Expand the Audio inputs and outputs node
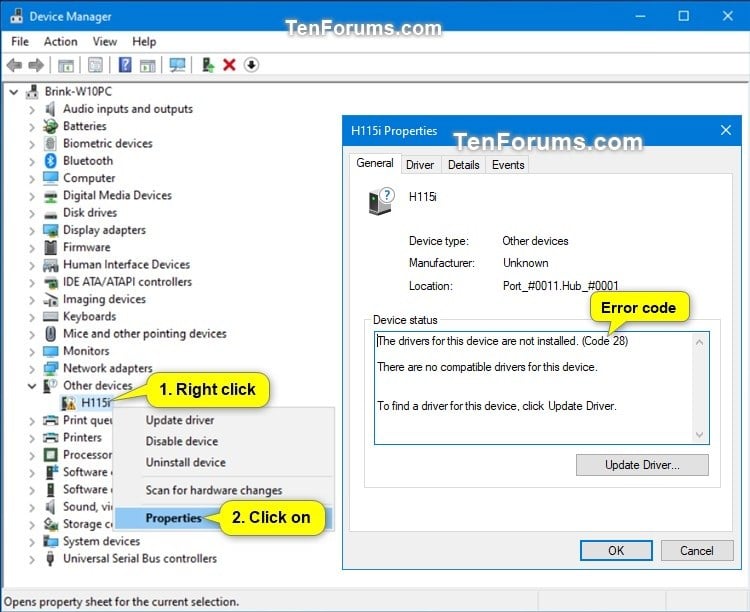This screenshot has height=612, width=750. (x=32, y=110)
